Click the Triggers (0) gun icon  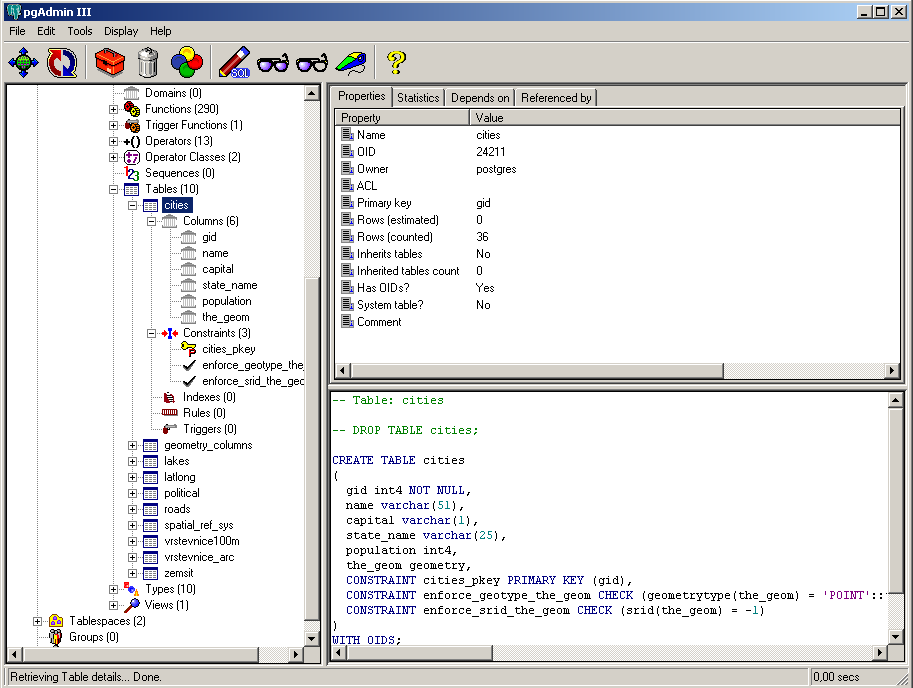169,429
